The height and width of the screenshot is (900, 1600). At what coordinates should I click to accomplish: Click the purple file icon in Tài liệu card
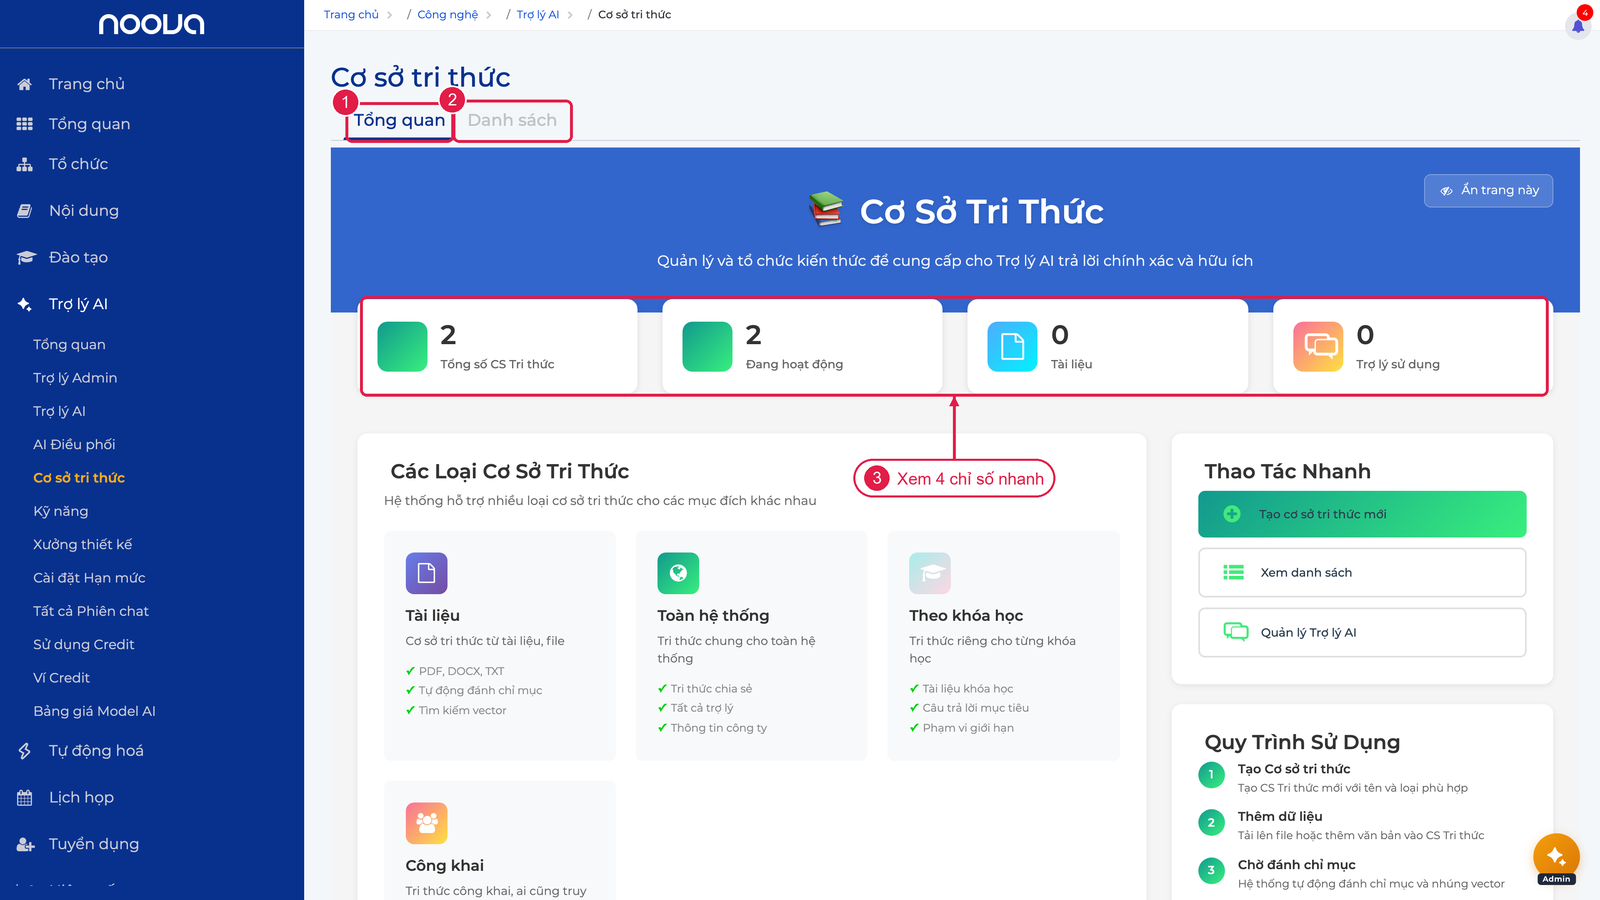pos(426,573)
